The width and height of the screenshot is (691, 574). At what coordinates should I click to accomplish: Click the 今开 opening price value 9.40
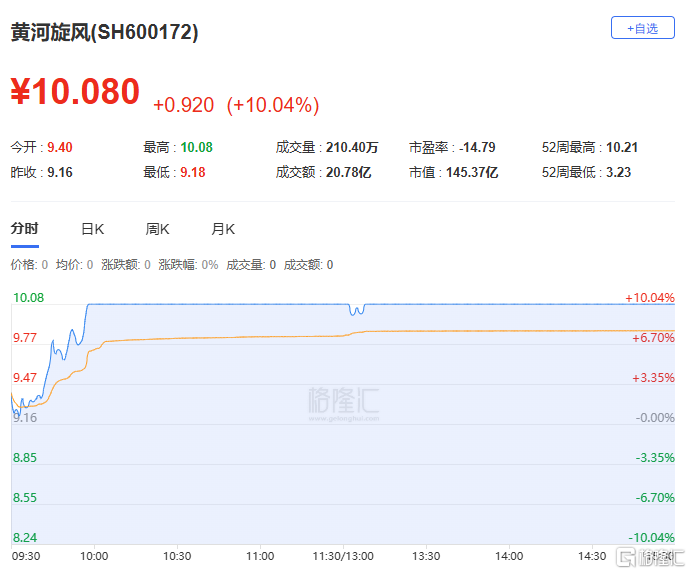coord(59,148)
